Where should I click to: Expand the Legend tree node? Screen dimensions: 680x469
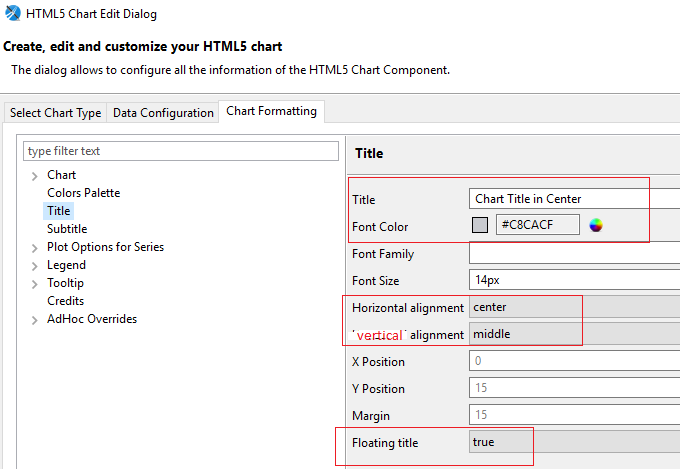click(35, 266)
